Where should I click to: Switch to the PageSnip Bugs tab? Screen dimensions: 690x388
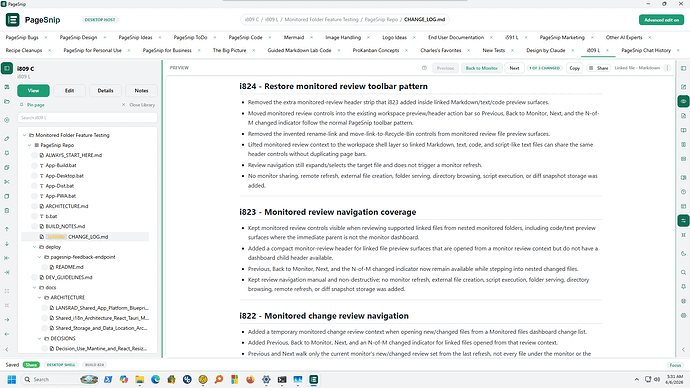22,37
